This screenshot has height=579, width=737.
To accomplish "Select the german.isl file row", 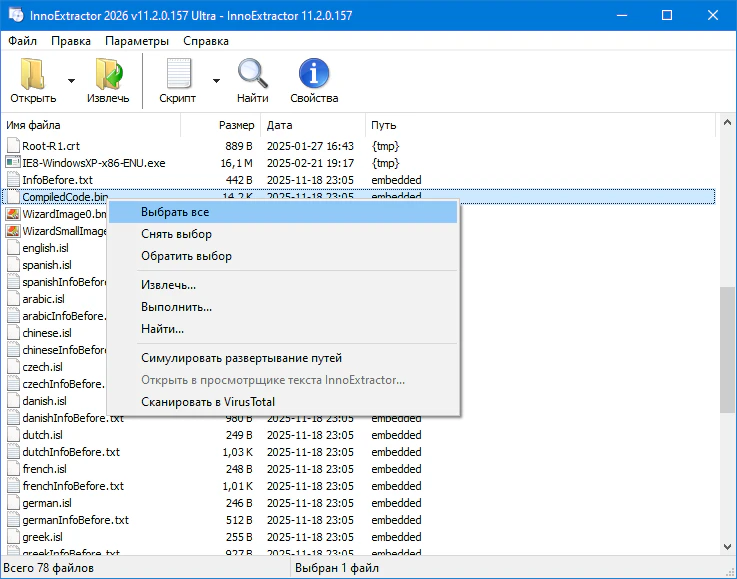I will (x=45, y=503).
